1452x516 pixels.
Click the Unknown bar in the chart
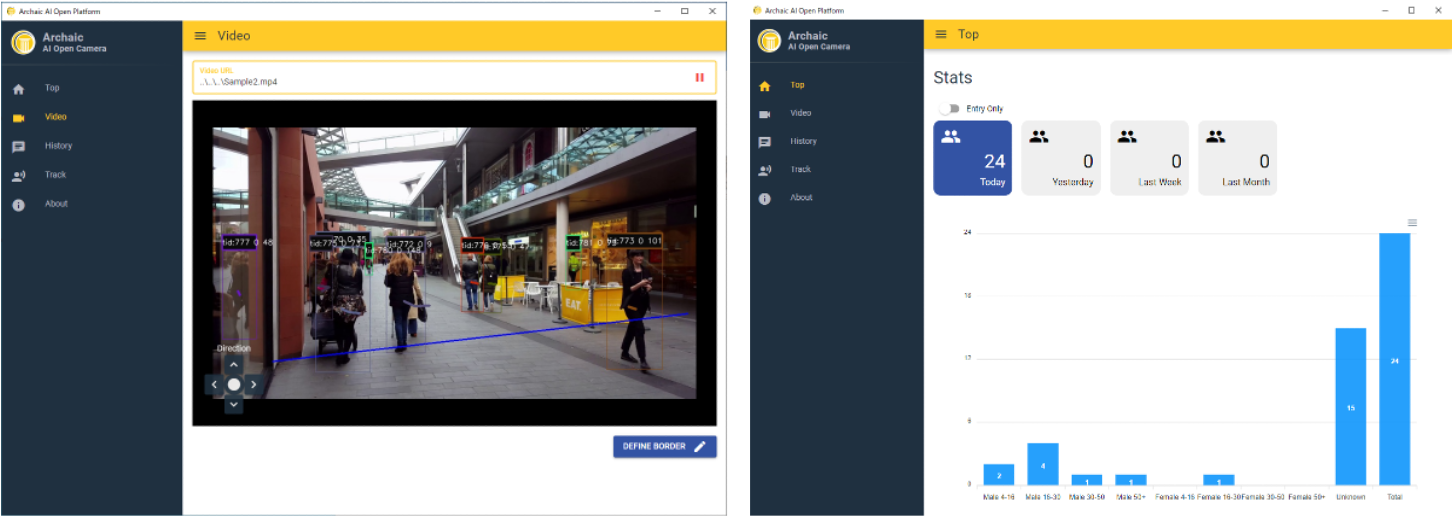1350,406
